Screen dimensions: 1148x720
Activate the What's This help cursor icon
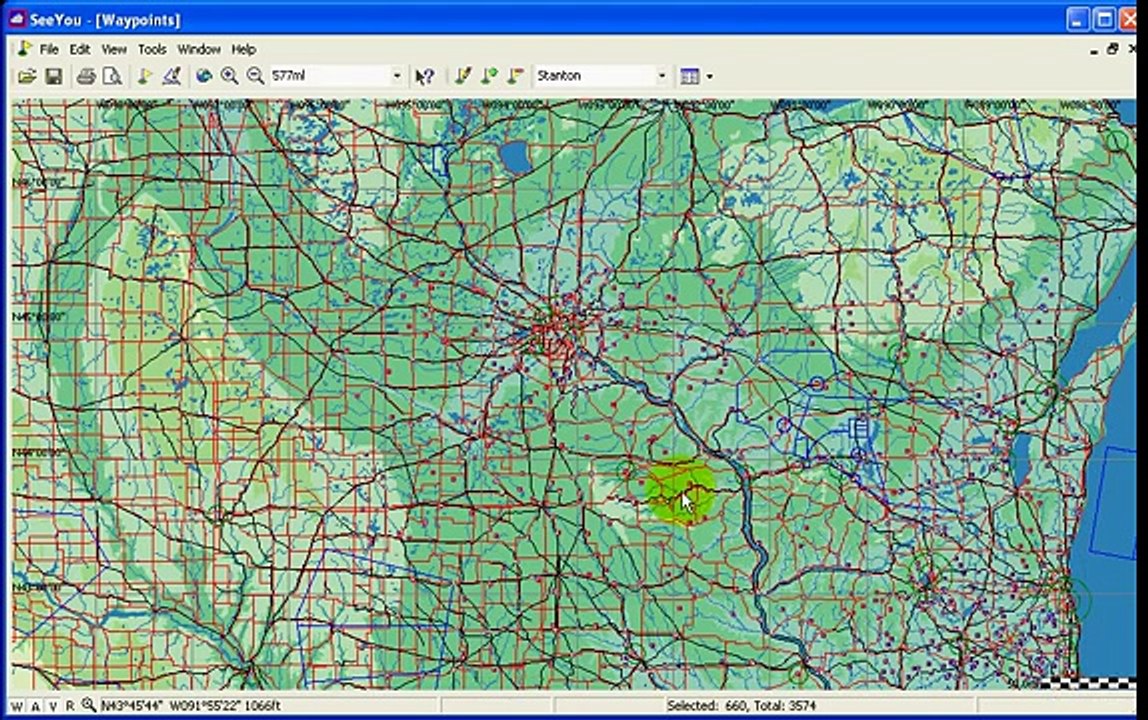pyautogui.click(x=425, y=75)
